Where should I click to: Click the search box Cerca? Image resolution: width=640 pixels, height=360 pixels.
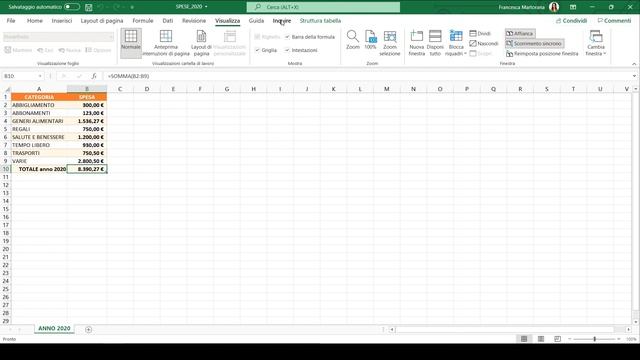323,7
